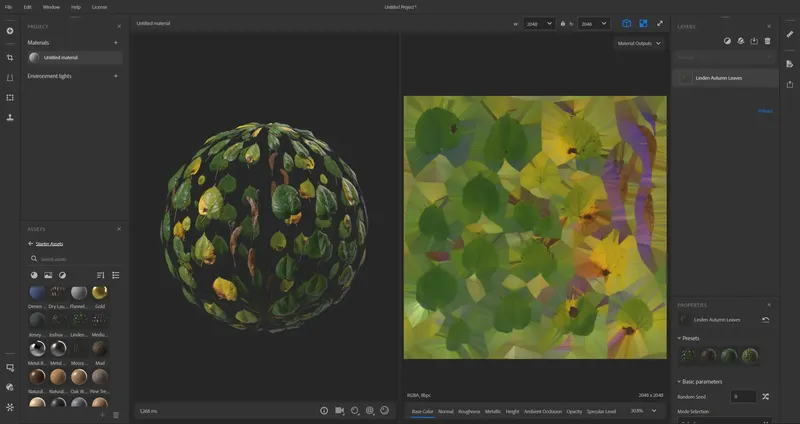The height and width of the screenshot is (424, 800).
Task: Click the Clone Stamp tool icon
Action: [10, 117]
